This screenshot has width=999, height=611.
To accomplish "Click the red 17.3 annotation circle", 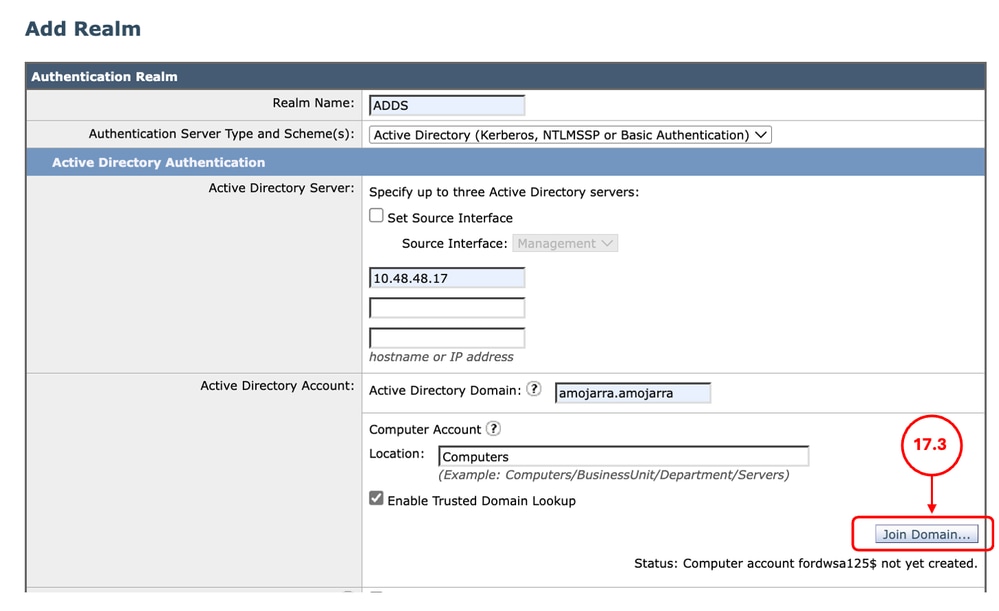I will [x=931, y=445].
